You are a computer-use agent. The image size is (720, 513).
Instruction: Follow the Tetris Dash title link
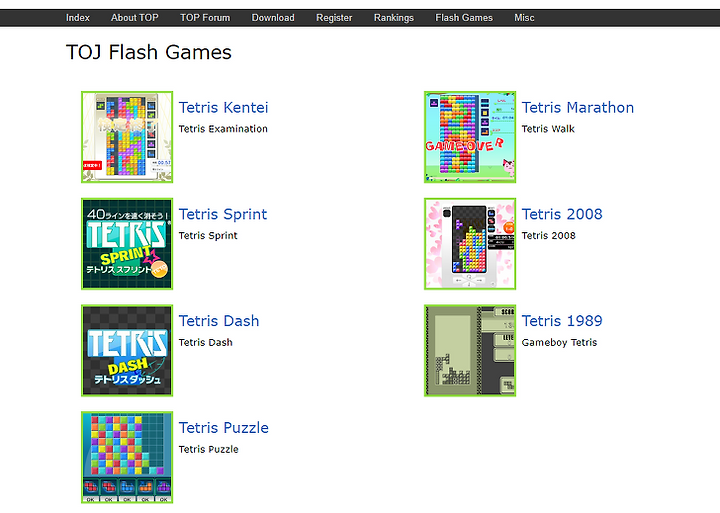219,321
